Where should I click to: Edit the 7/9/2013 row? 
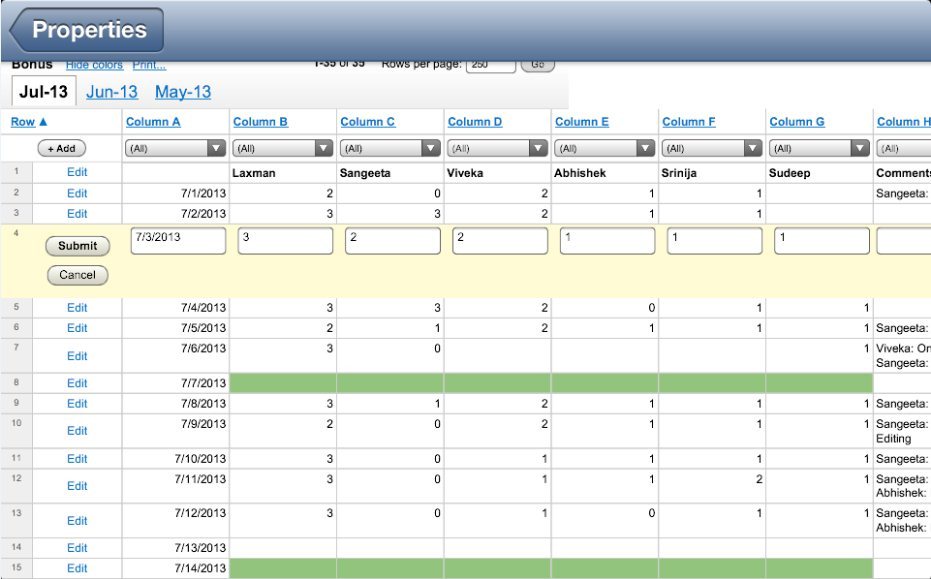77,431
